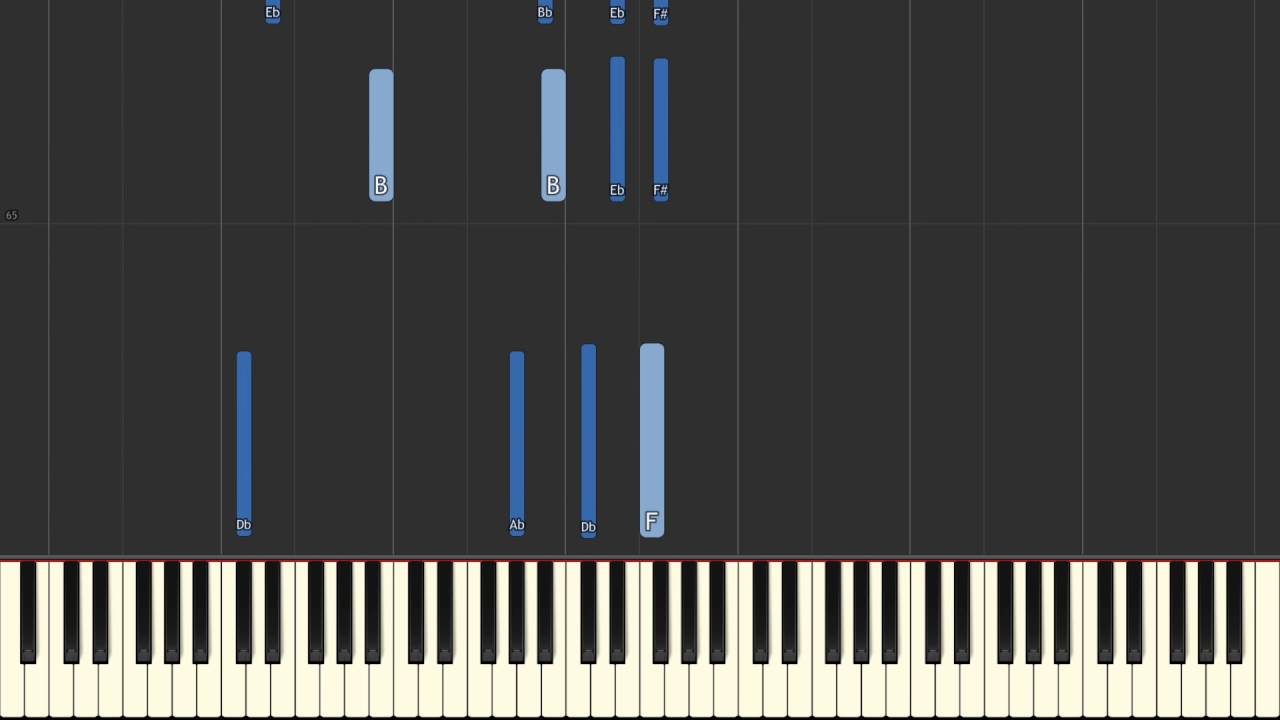Click the full-length F# note bar
Image resolution: width=1280 pixels, height=720 pixels.
(x=661, y=129)
